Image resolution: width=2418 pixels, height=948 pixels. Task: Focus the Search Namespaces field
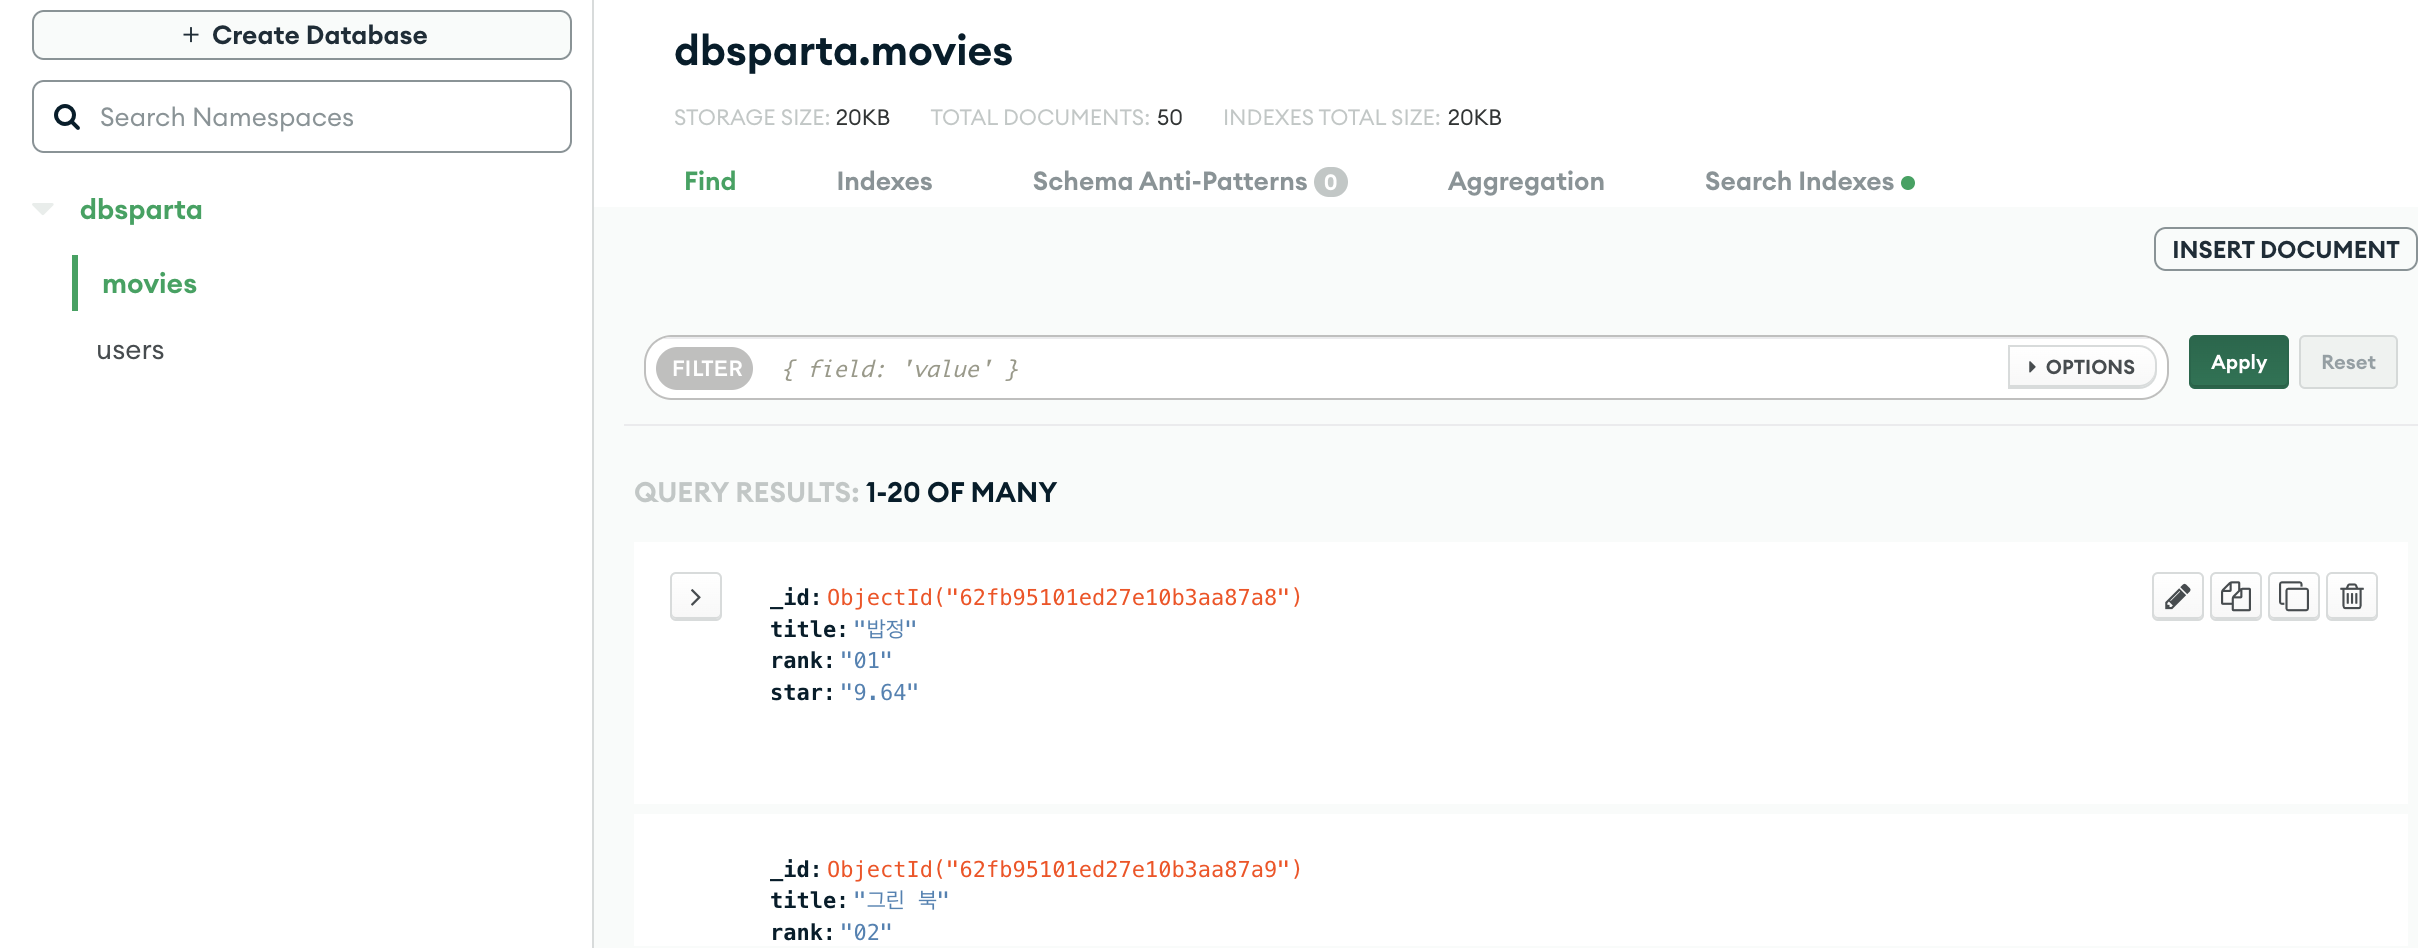coord(302,117)
